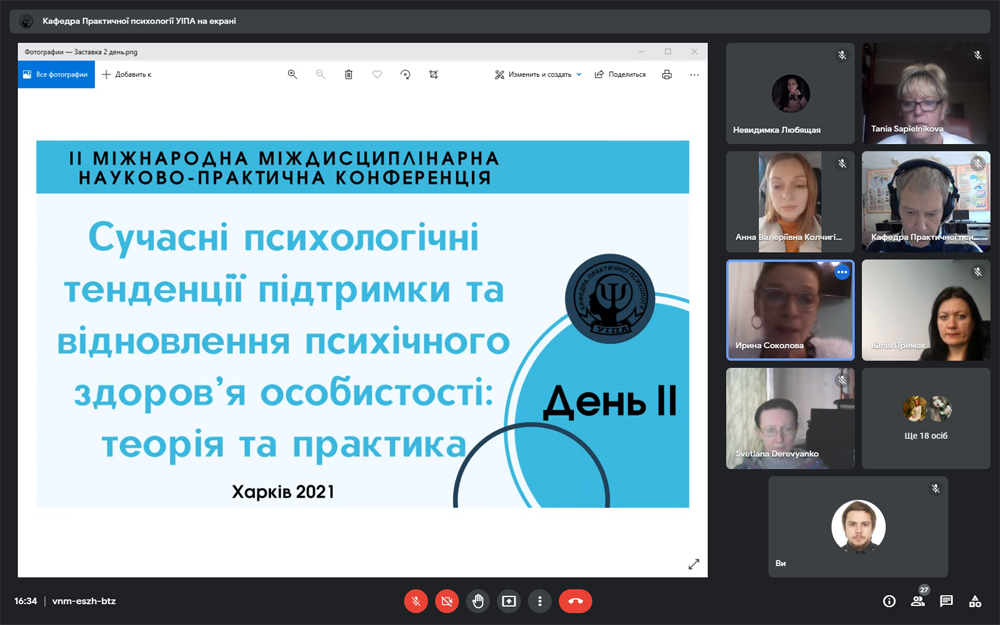Open the chat panel
1000x625 pixels.
(946, 601)
